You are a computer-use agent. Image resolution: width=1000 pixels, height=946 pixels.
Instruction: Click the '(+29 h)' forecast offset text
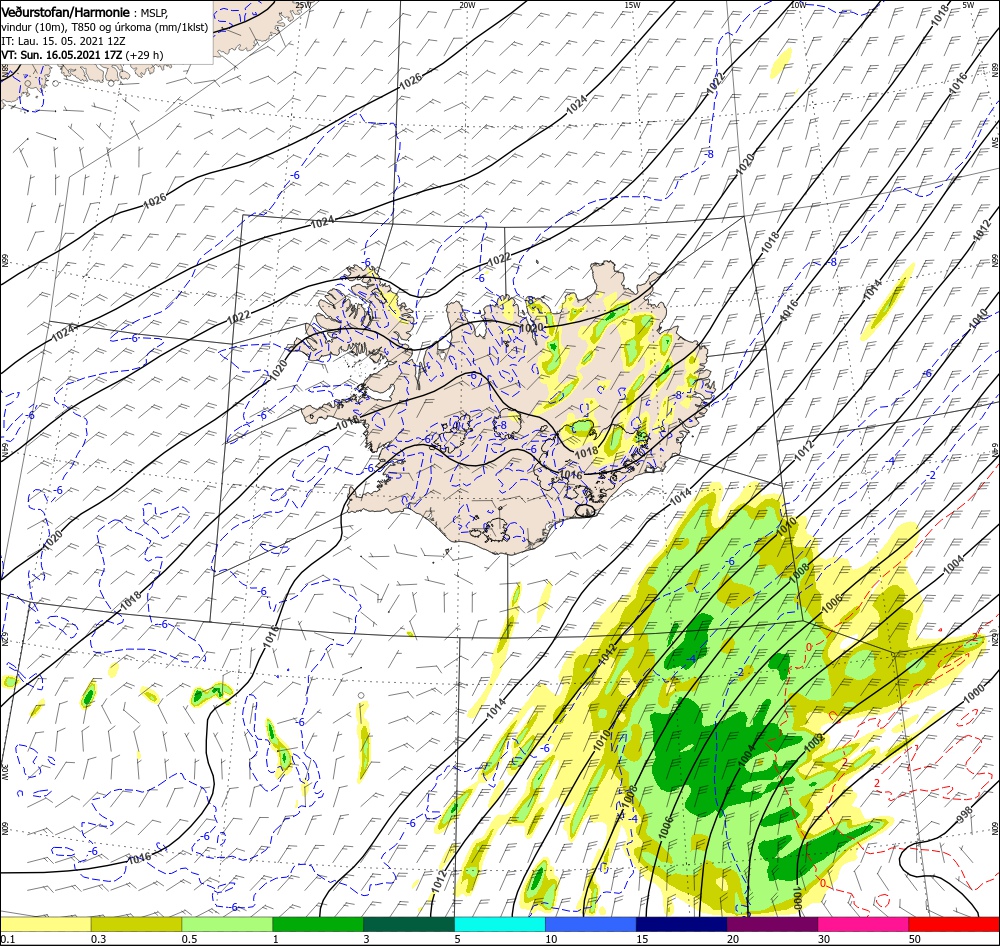pos(144,55)
